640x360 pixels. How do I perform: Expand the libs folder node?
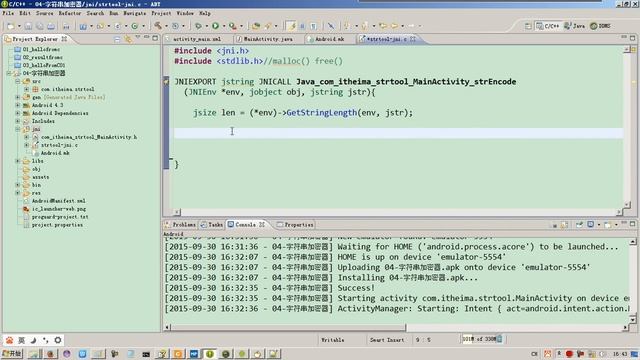18,161
